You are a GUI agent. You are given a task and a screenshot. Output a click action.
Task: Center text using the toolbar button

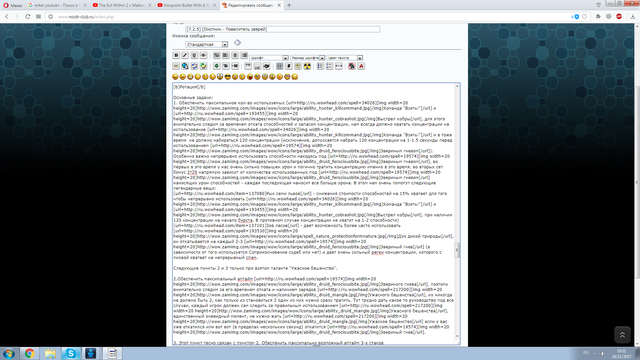[235, 55]
